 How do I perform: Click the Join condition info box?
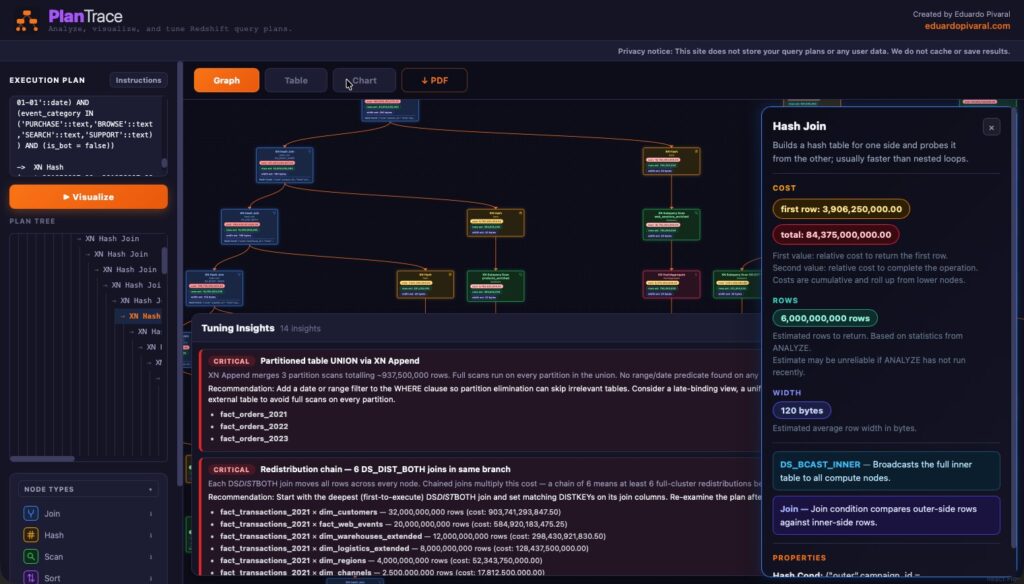886,515
